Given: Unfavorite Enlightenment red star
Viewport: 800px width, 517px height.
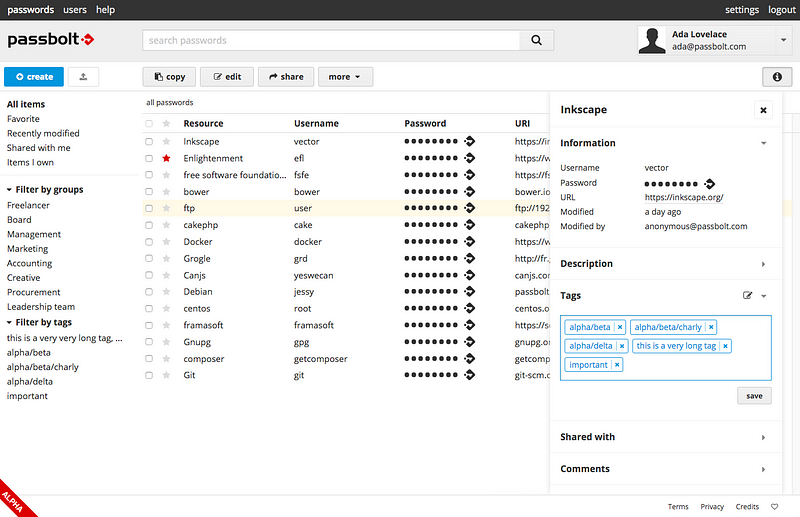Looking at the screenshot, I should 166,158.
